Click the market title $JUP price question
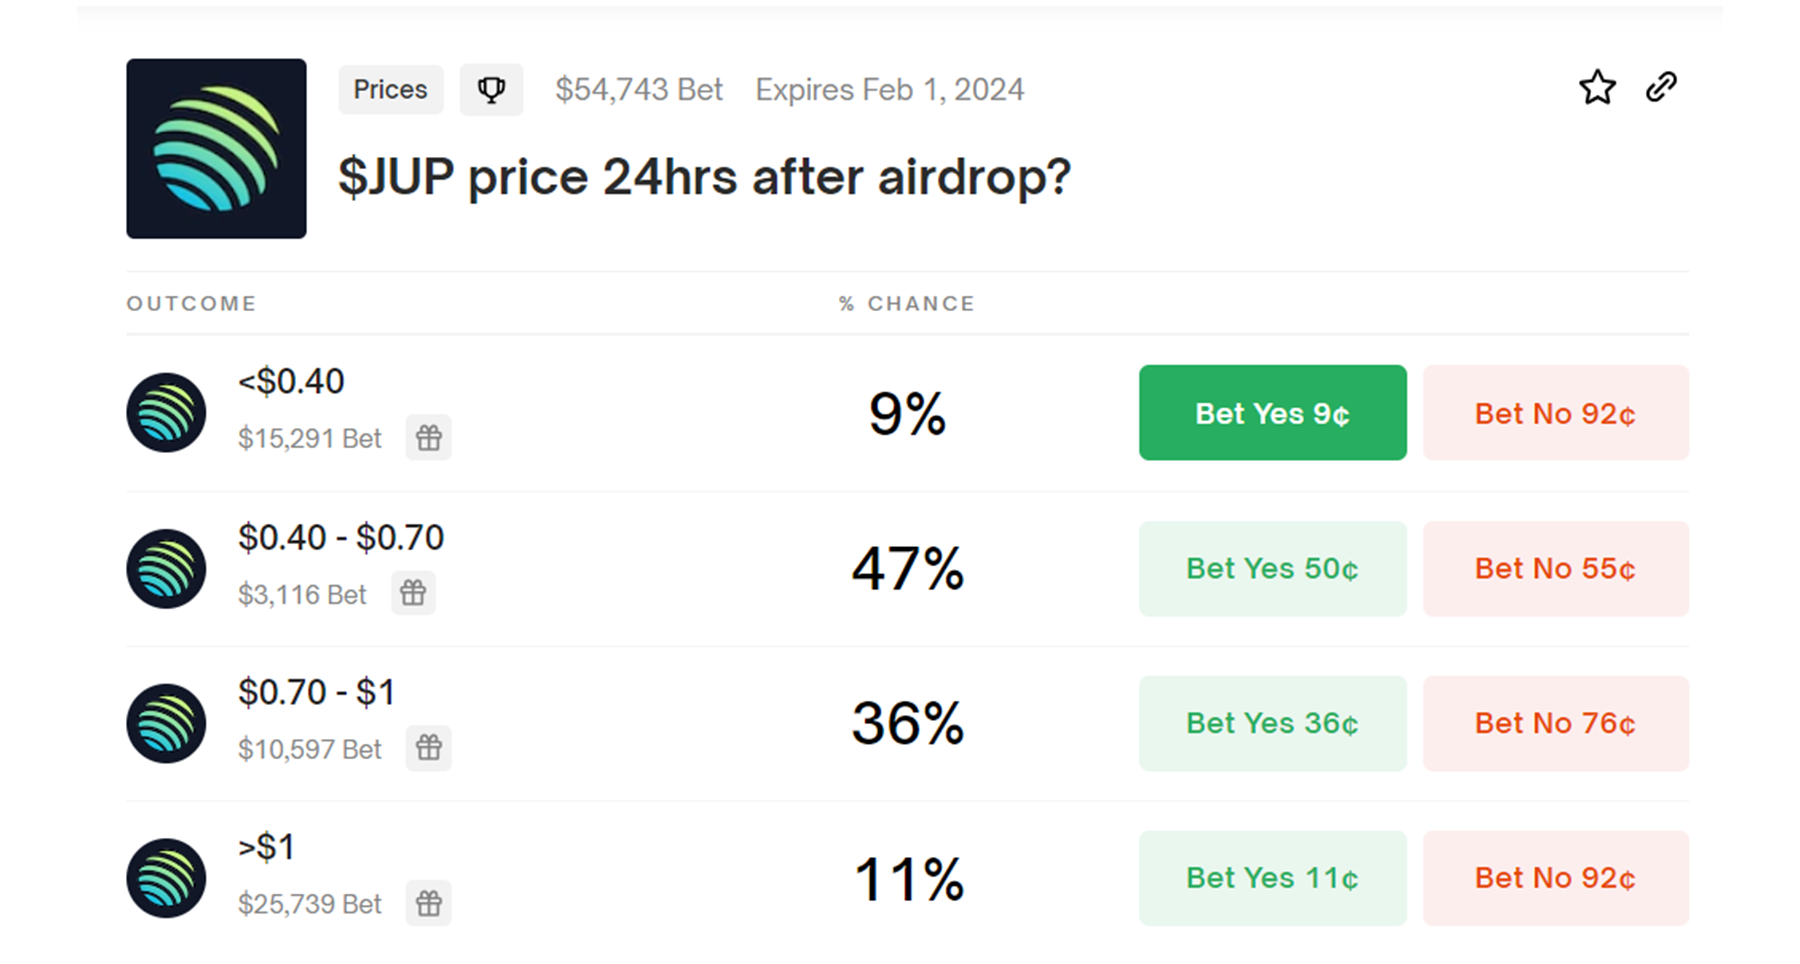Viewport: 1800px width, 964px height. (704, 178)
